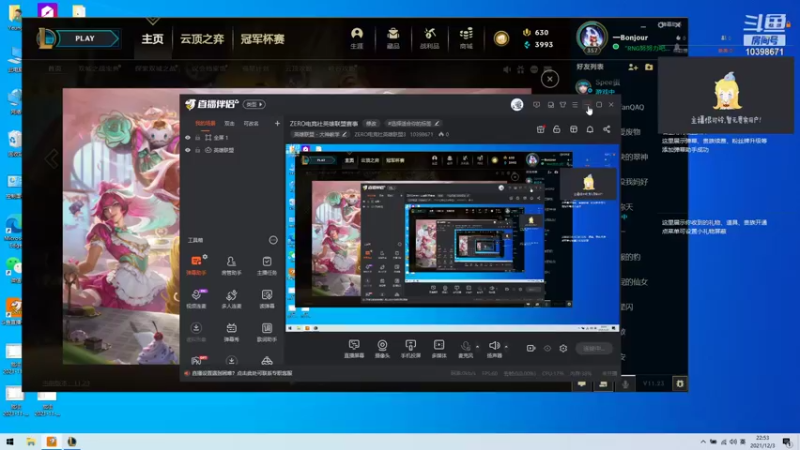The width and height of the screenshot is (800, 450).
Task: Switch to the 云顶之弈 tab
Action: [x=202, y=39]
